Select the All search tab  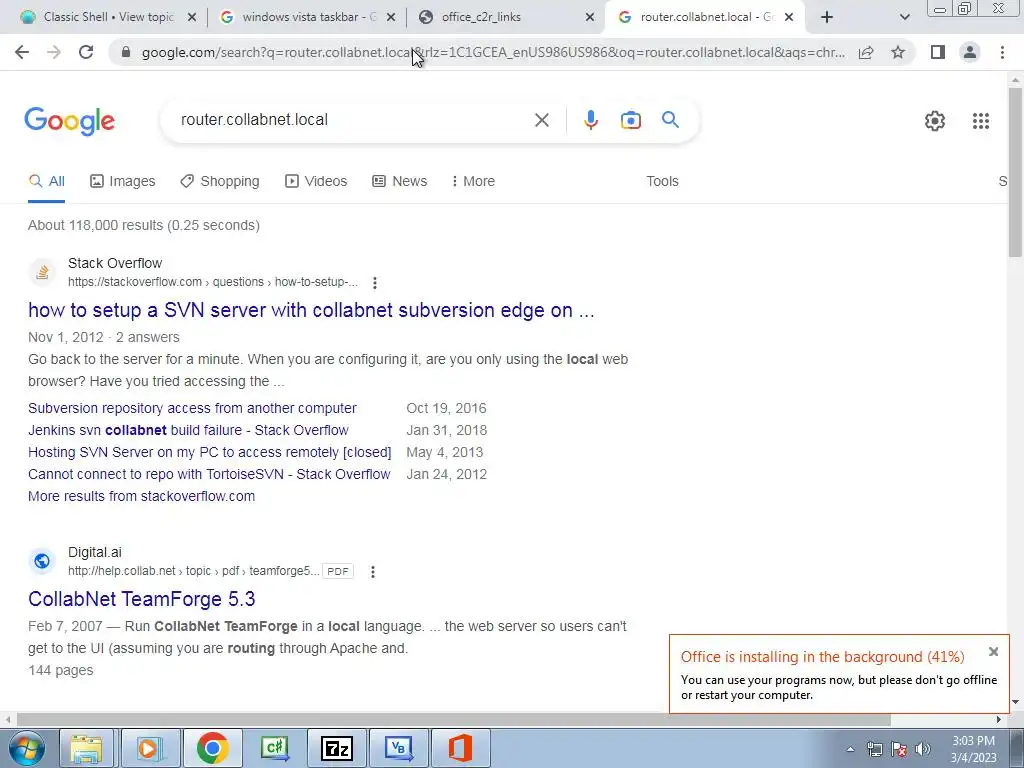(x=46, y=181)
